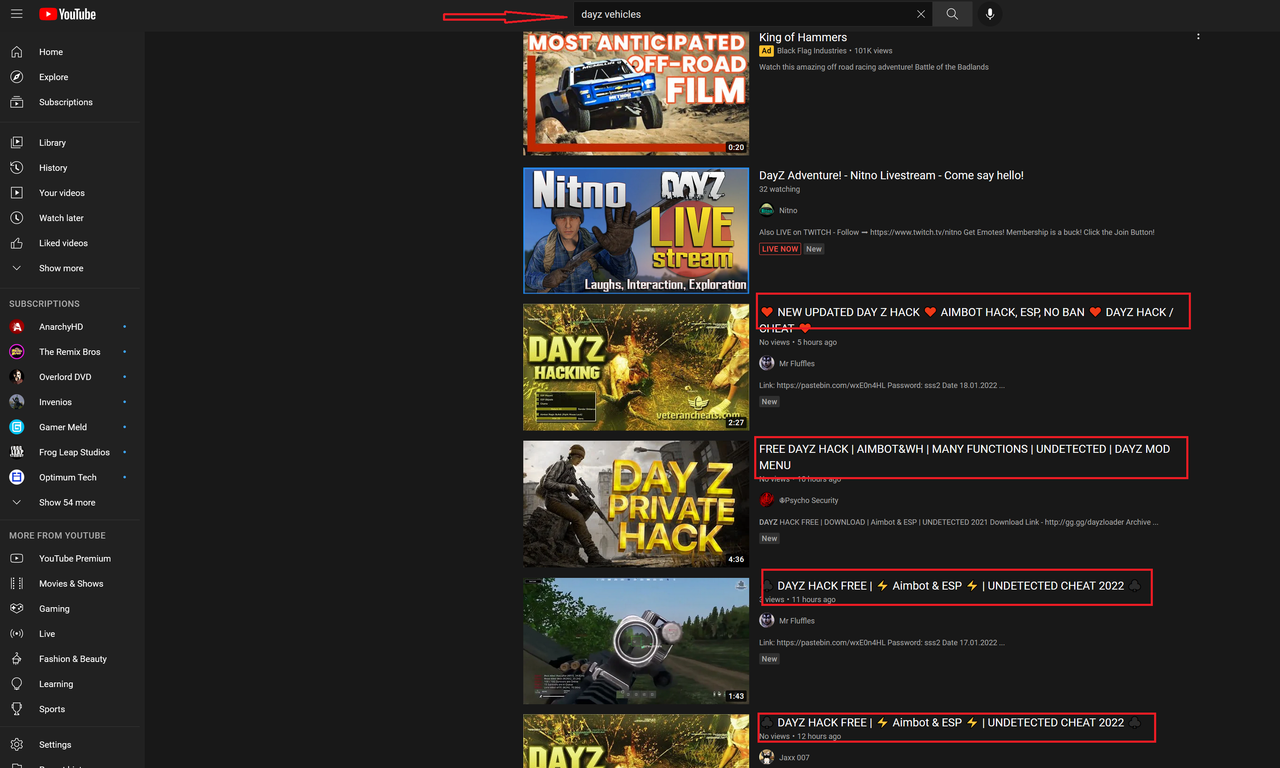Click AnarchyHD channel avatar
The width and height of the screenshot is (1280, 768).
click(x=17, y=327)
